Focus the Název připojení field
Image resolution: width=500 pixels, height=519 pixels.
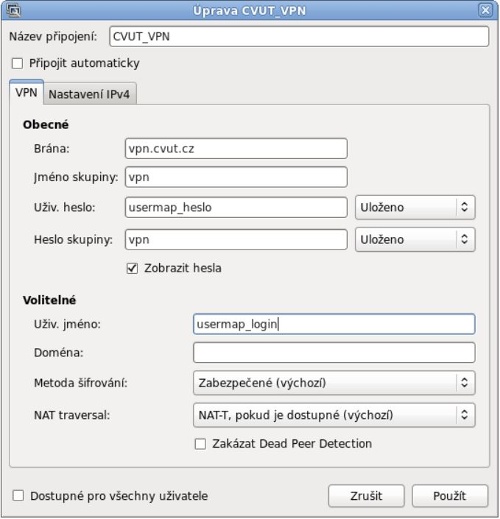[x=299, y=36]
